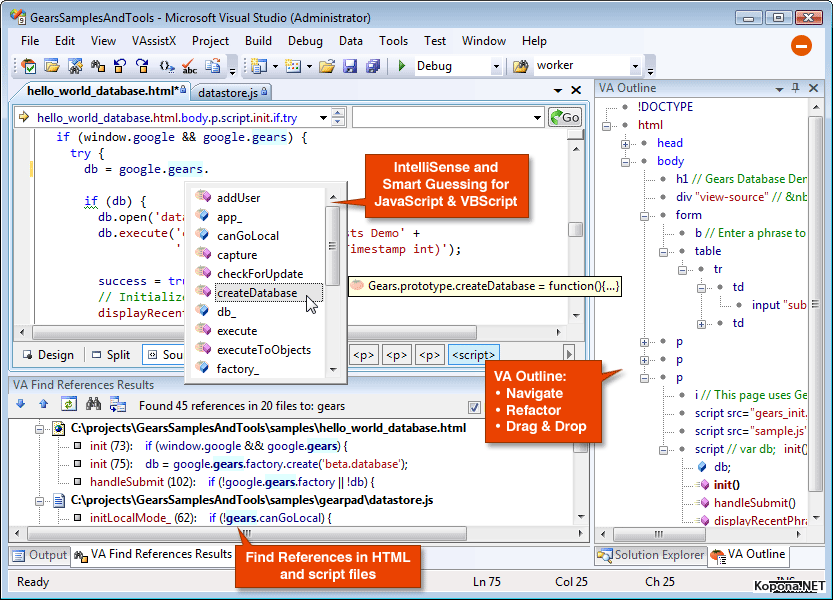Open the Build menu
The height and width of the screenshot is (600, 833).
point(258,41)
